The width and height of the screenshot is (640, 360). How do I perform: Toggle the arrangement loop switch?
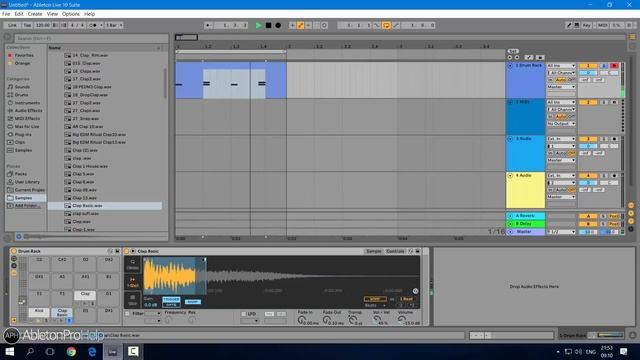tap(386, 25)
